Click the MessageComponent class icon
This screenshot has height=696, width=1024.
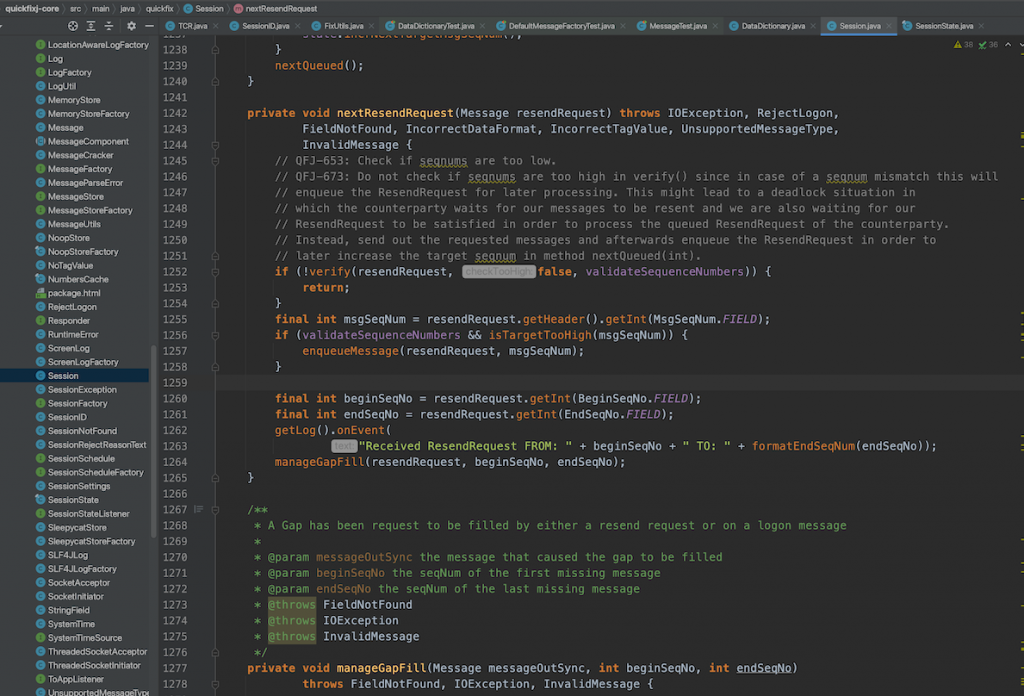(x=40, y=142)
